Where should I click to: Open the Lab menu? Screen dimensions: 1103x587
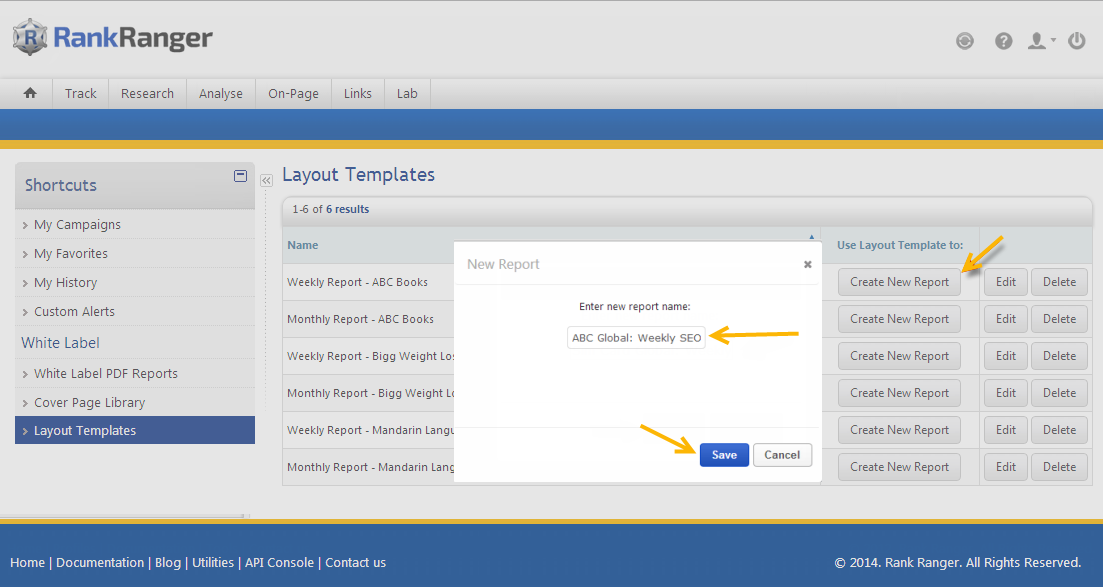click(407, 94)
